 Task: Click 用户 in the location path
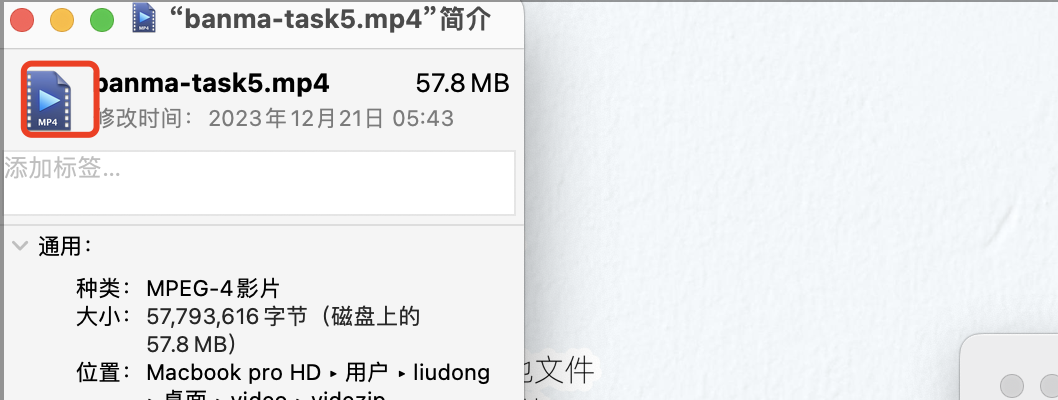coord(366,372)
